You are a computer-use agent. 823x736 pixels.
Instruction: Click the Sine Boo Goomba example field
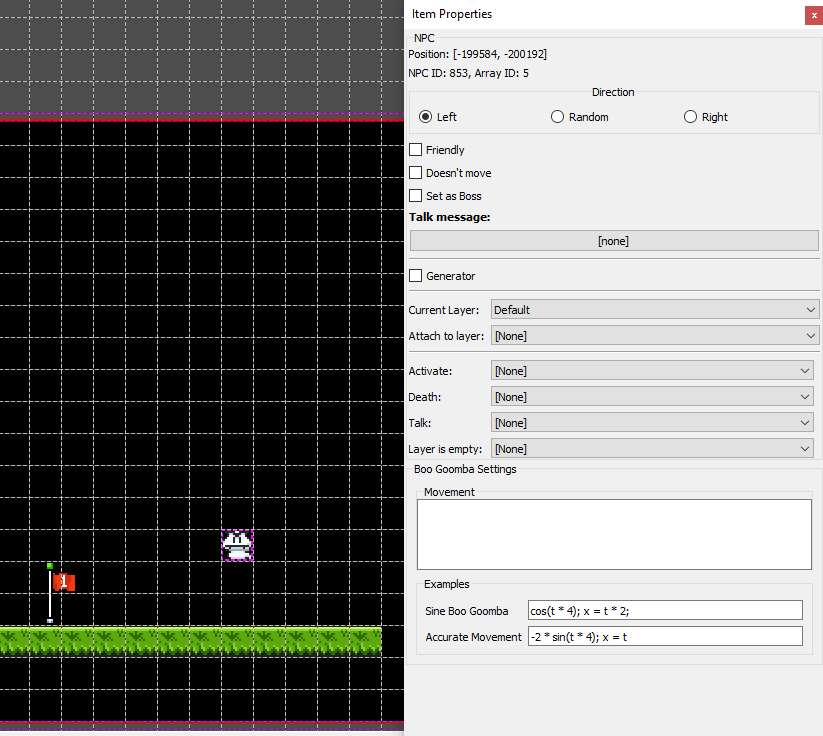(x=665, y=611)
